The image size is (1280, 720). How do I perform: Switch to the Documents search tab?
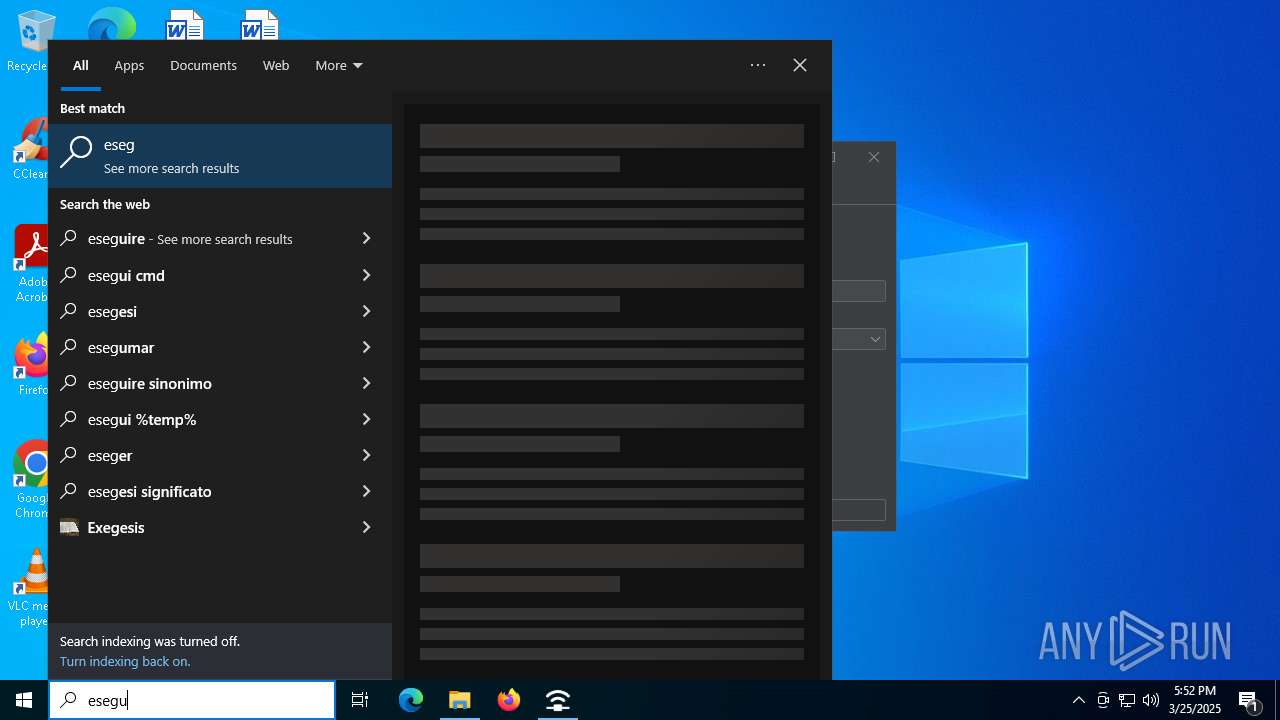point(203,65)
